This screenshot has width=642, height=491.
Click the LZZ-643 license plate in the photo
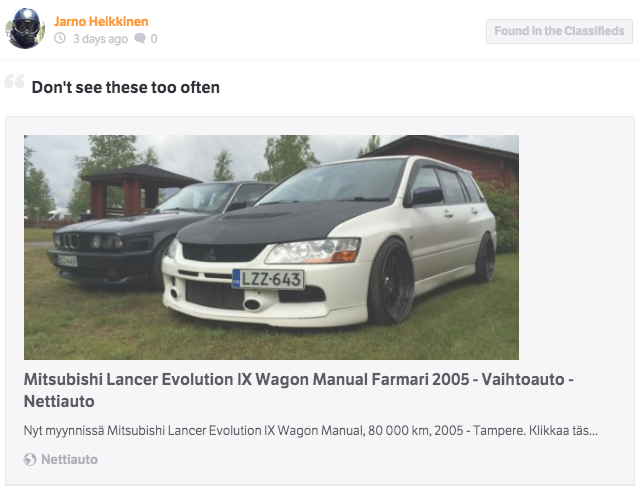point(268,279)
